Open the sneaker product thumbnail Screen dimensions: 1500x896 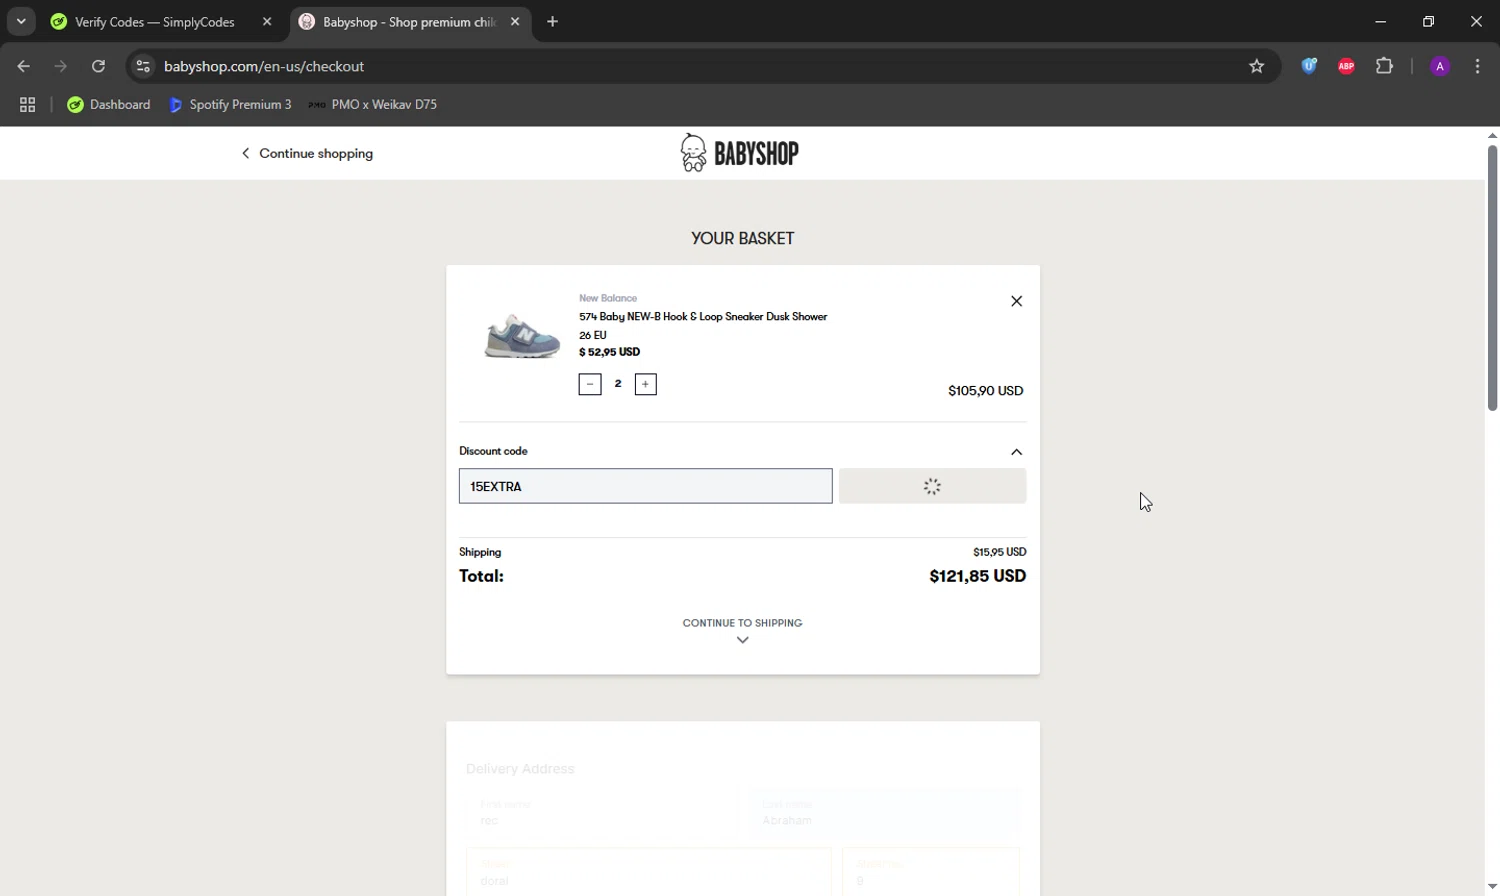click(x=522, y=335)
